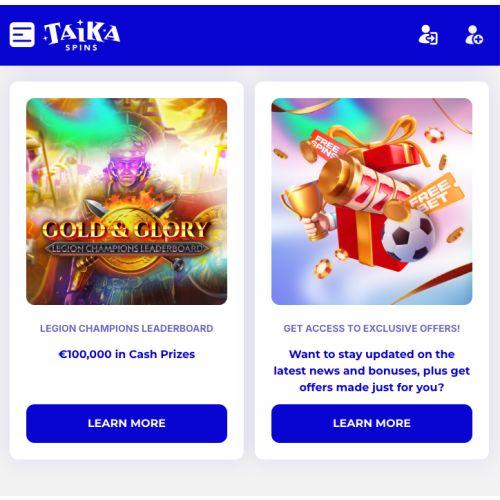Open the hamburger menu icon

(22, 35)
